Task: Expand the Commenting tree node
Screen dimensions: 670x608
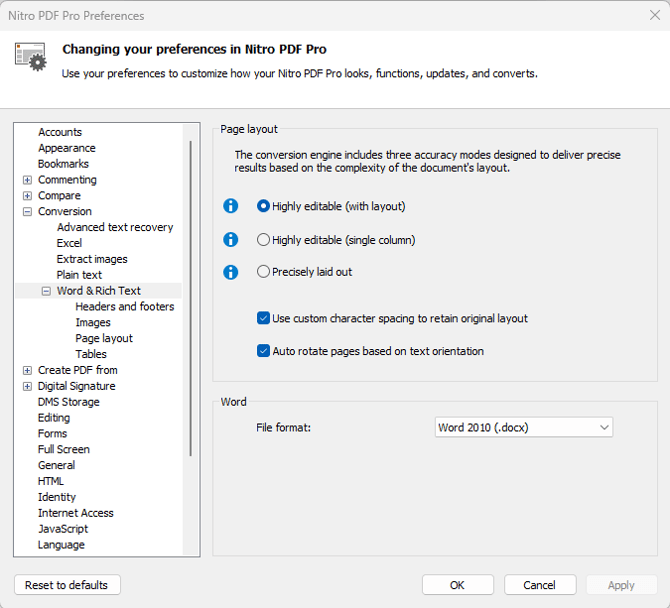Action: 27,180
